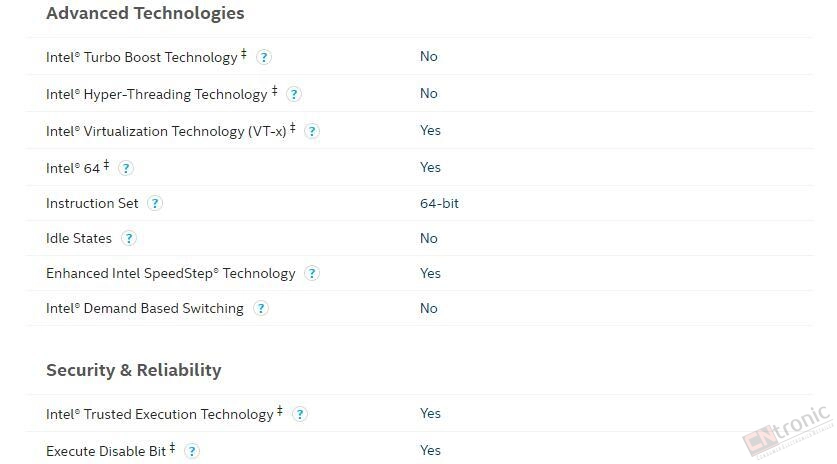Click the Instruction Set help icon
837x464 pixels.
pos(155,203)
